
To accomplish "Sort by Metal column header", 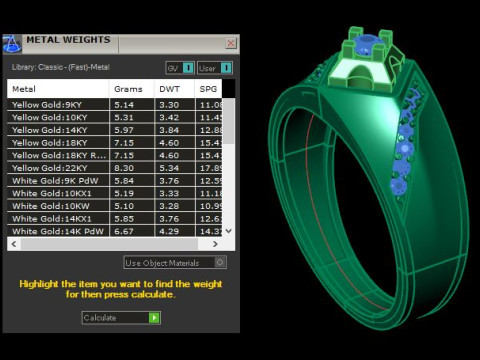I will point(58,89).
